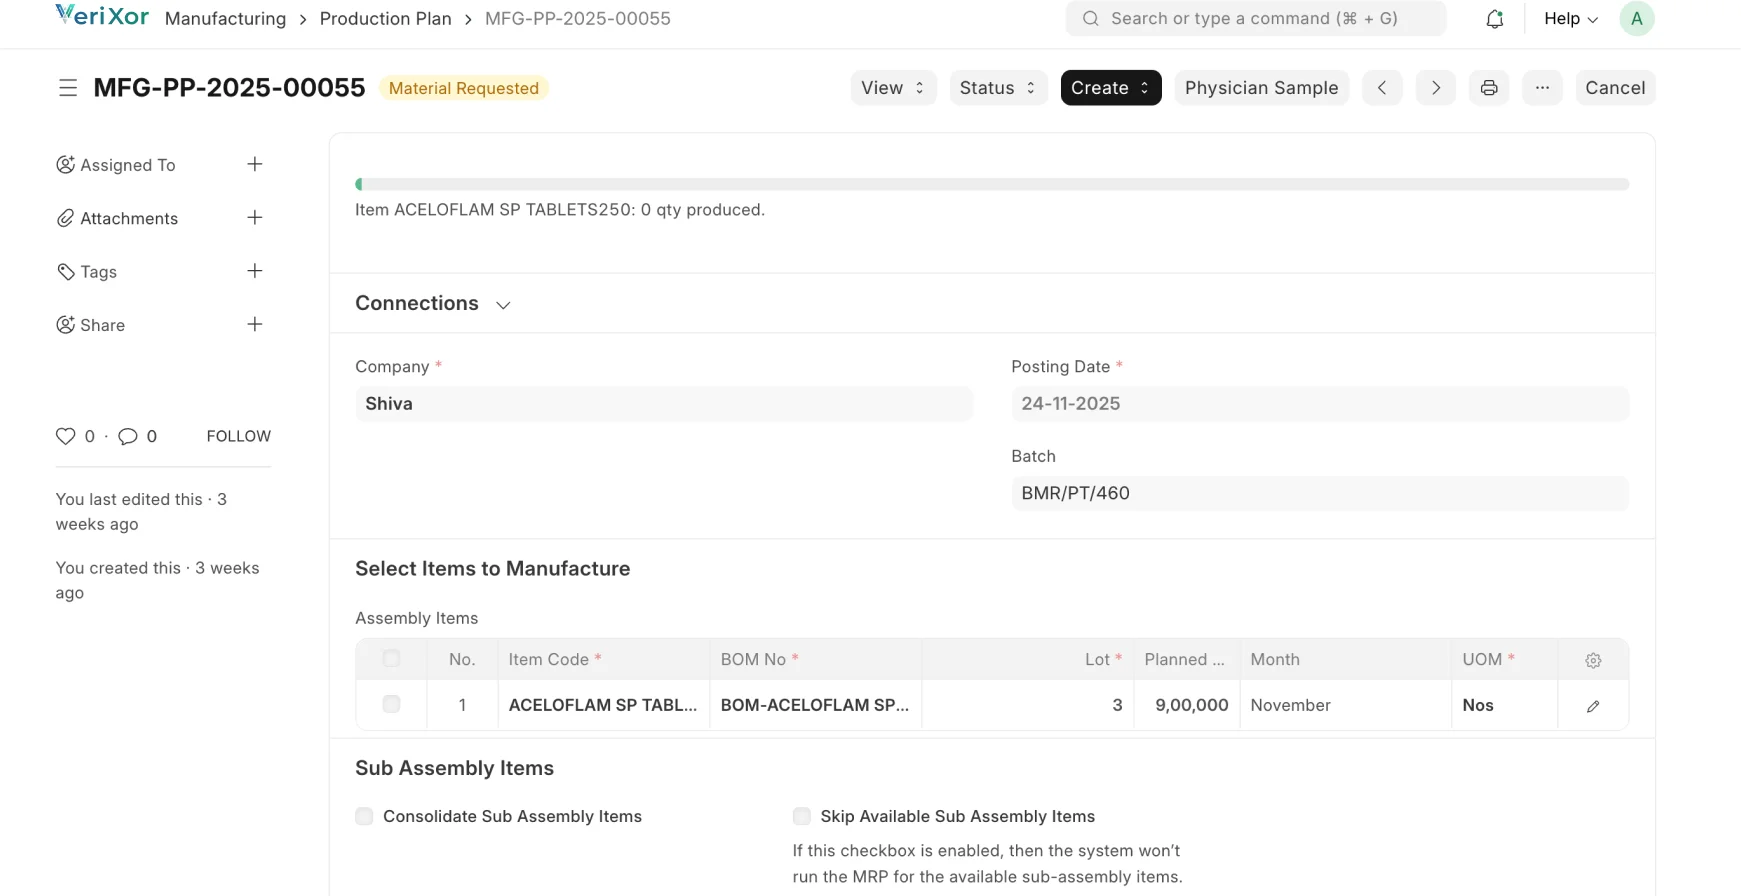Open the Help menu
The image size is (1741, 896).
tap(1570, 19)
